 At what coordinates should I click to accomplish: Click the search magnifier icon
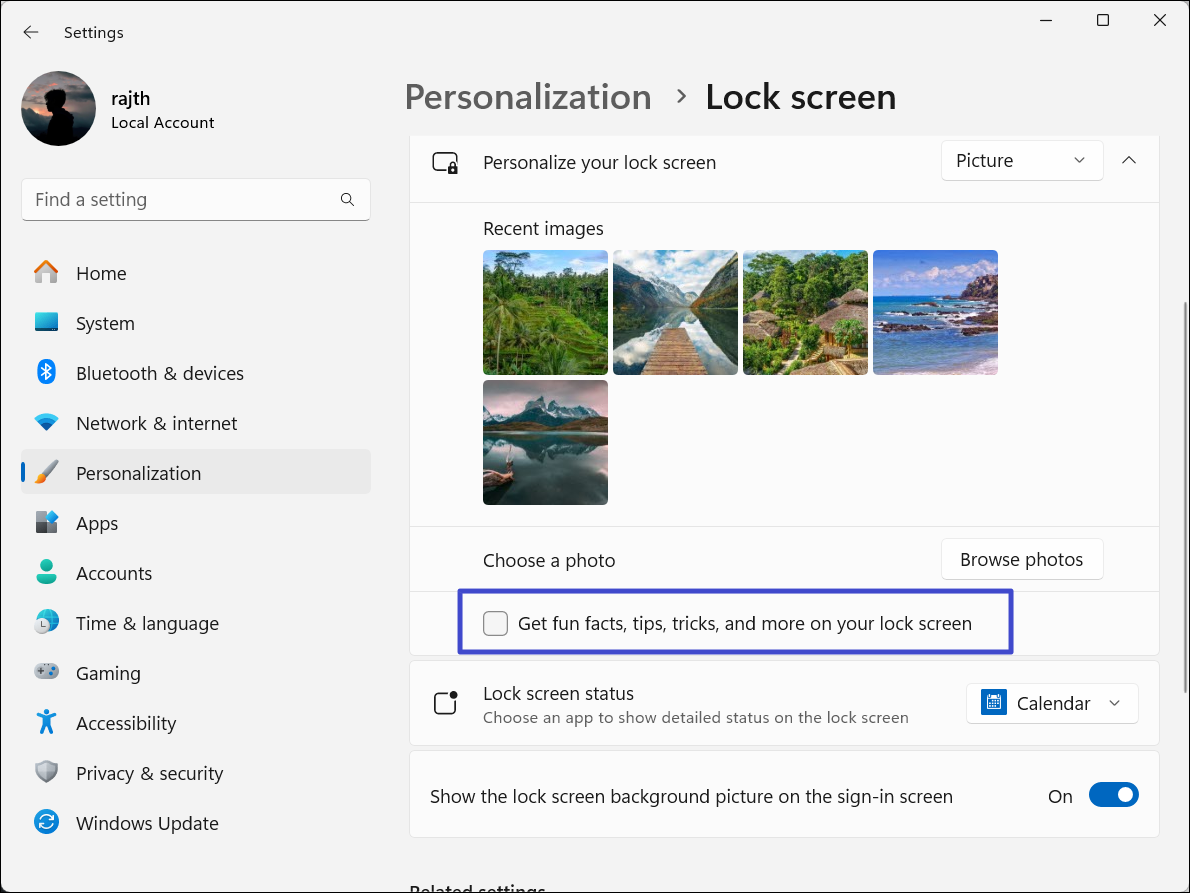click(347, 200)
